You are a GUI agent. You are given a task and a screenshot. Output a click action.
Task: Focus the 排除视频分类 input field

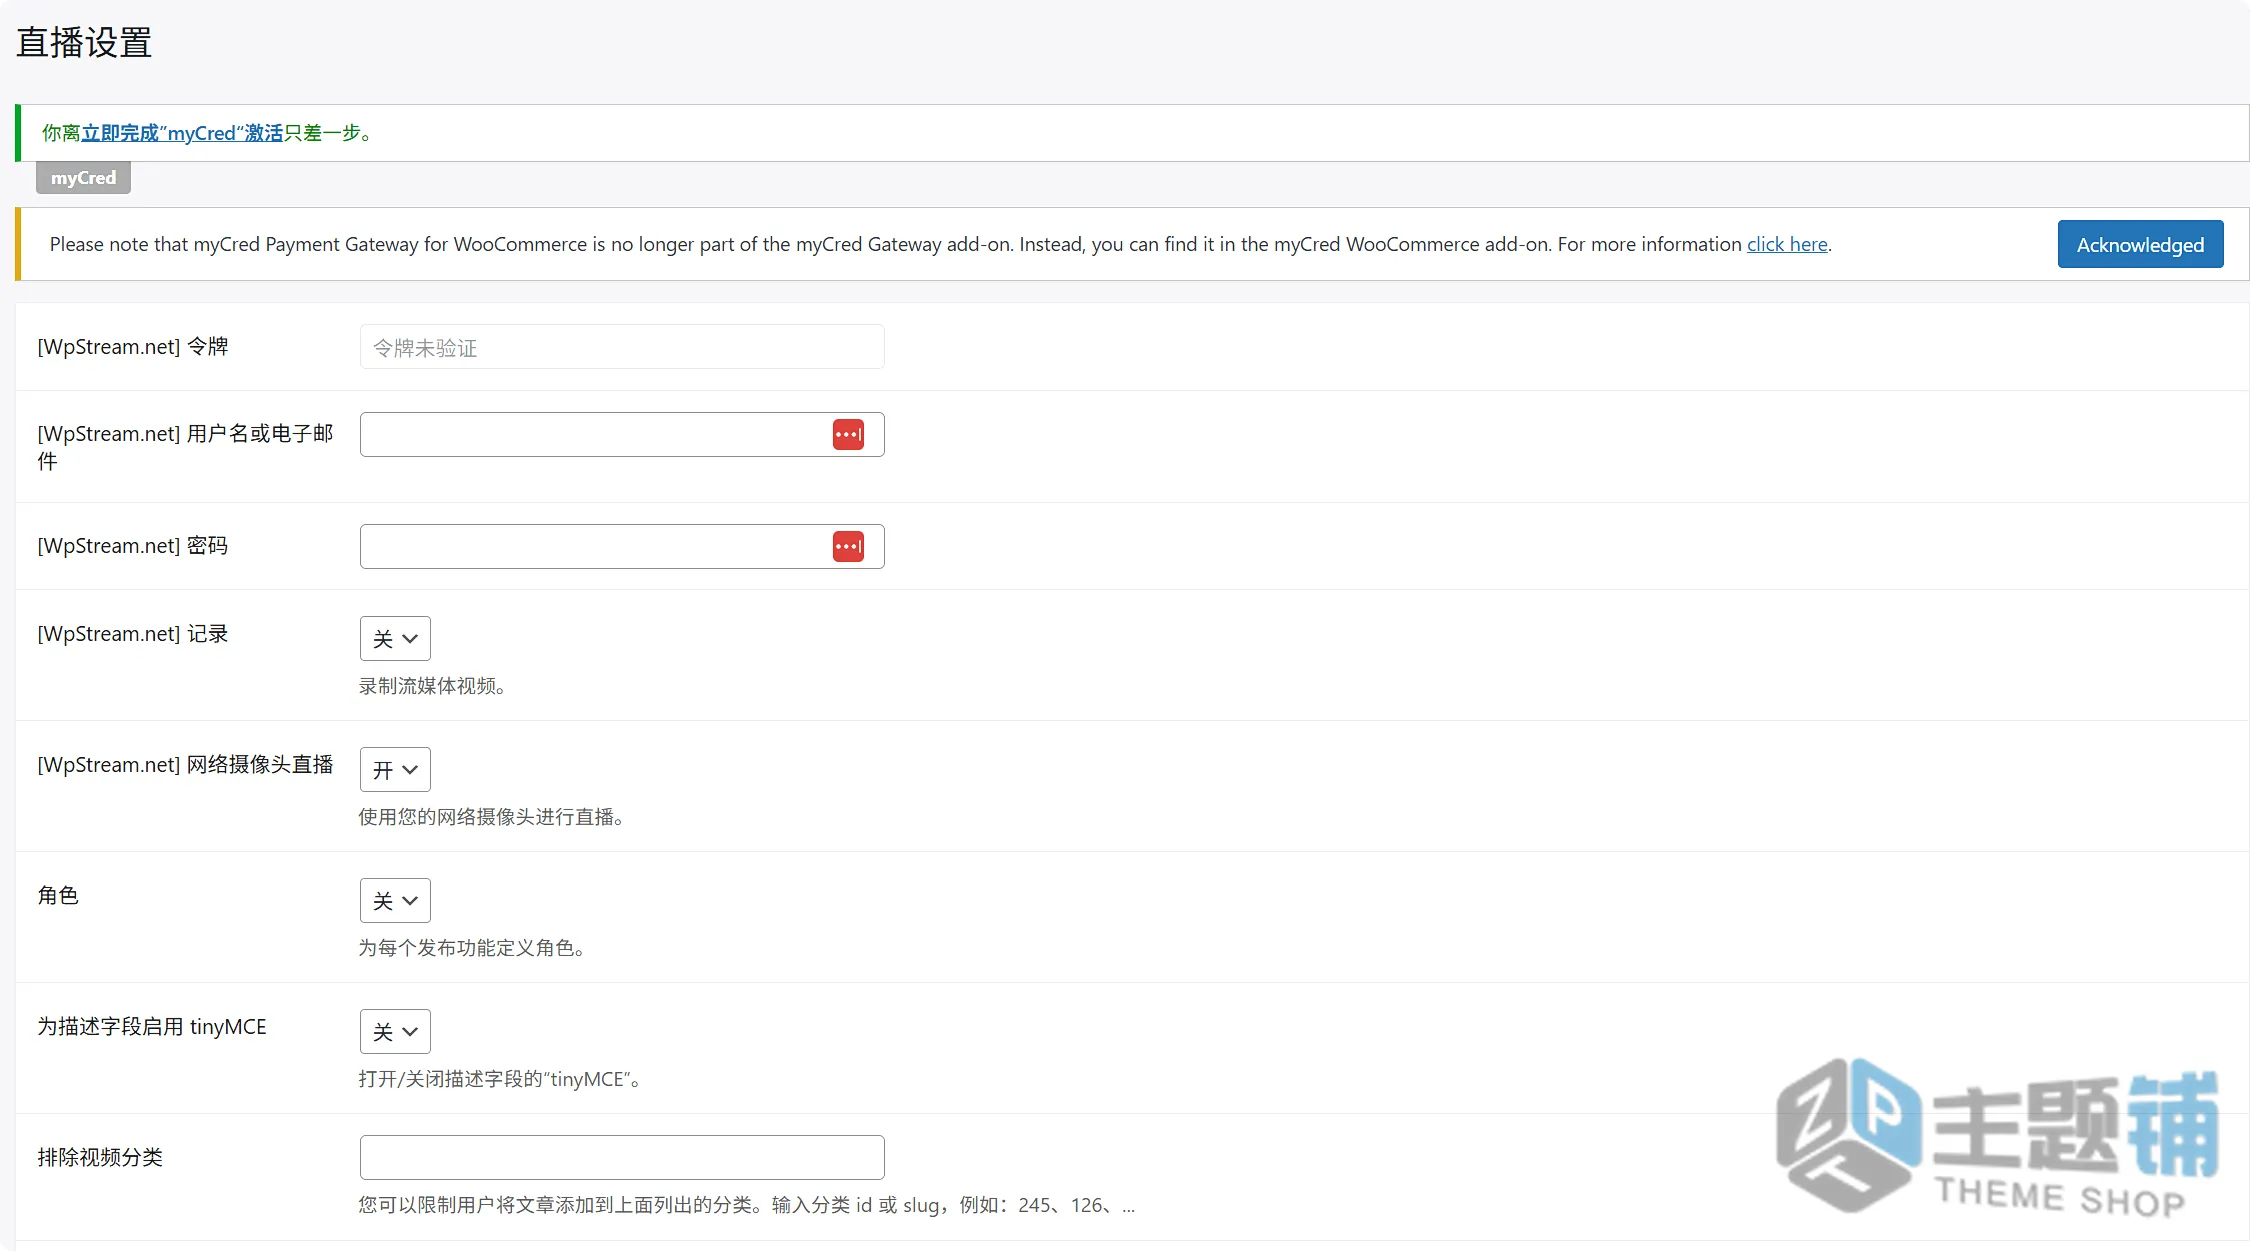[622, 1157]
